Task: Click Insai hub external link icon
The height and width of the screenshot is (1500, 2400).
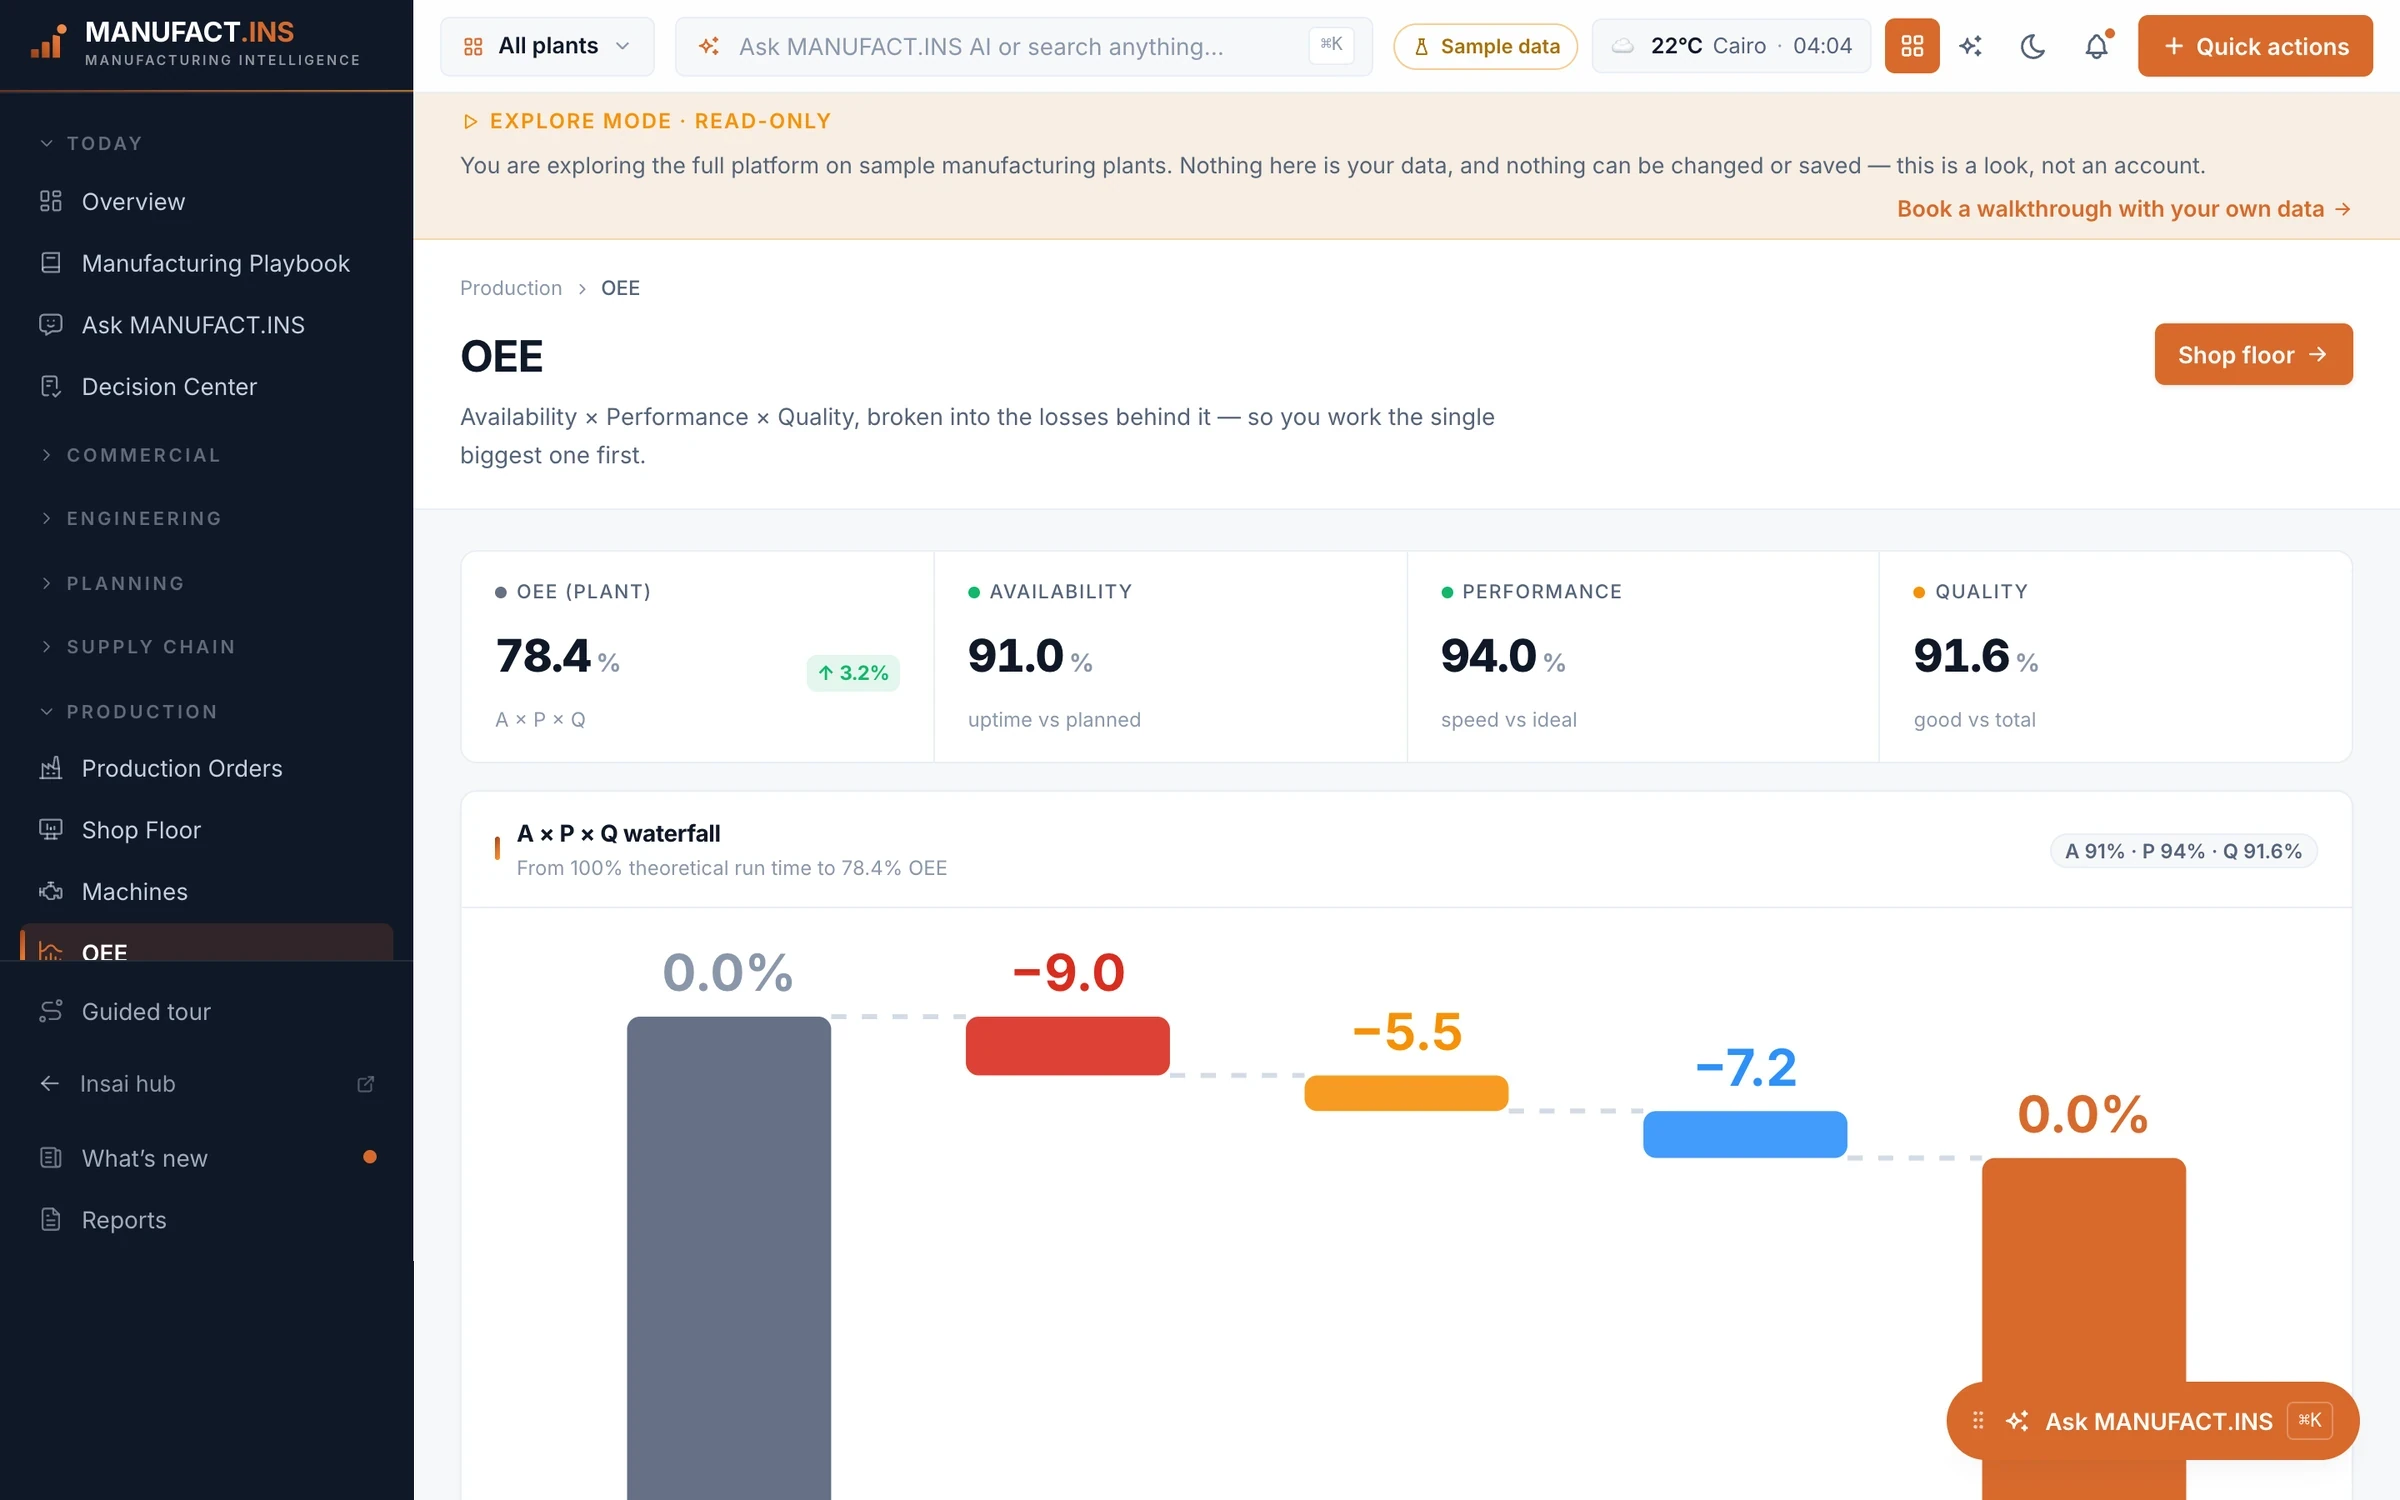Action: tap(366, 1084)
